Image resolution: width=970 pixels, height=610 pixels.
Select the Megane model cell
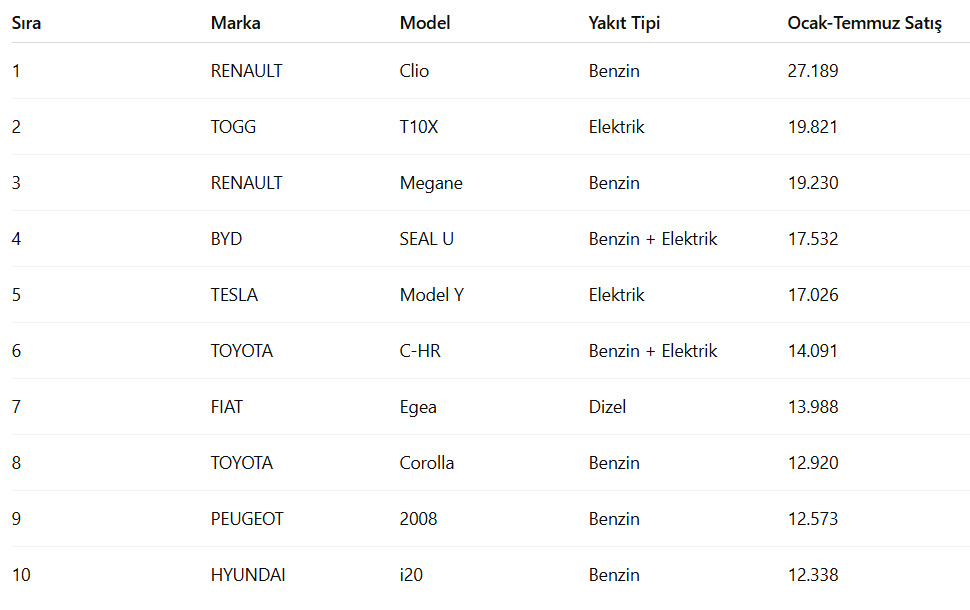431,183
